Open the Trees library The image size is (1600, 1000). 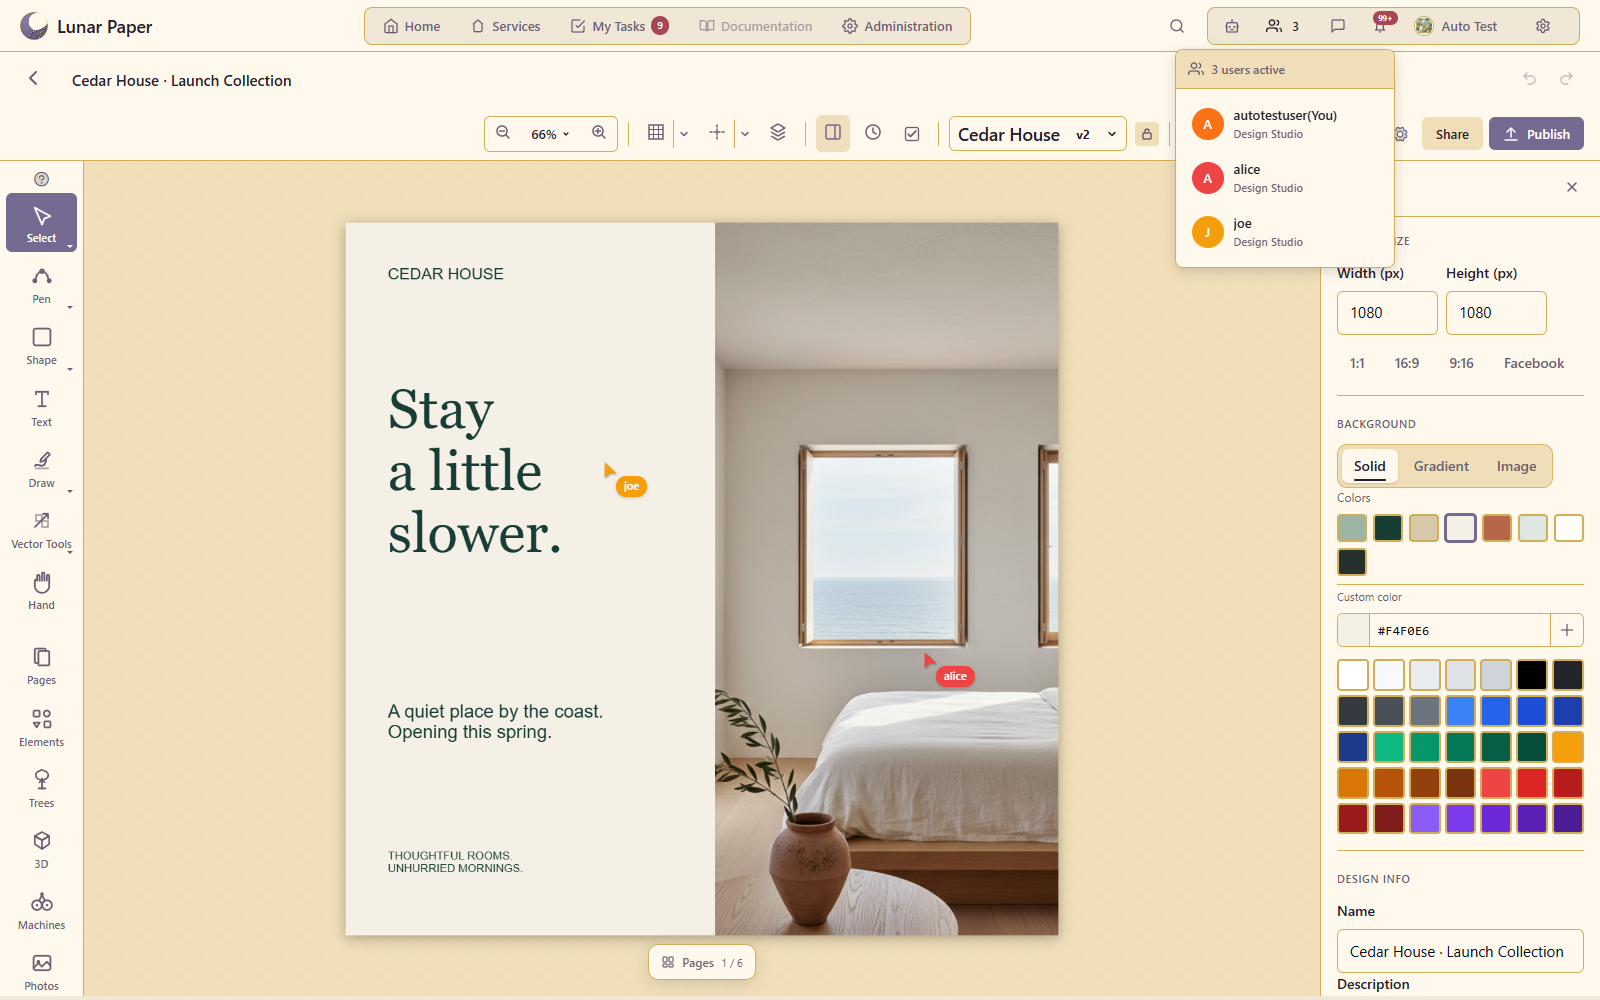coord(41,789)
